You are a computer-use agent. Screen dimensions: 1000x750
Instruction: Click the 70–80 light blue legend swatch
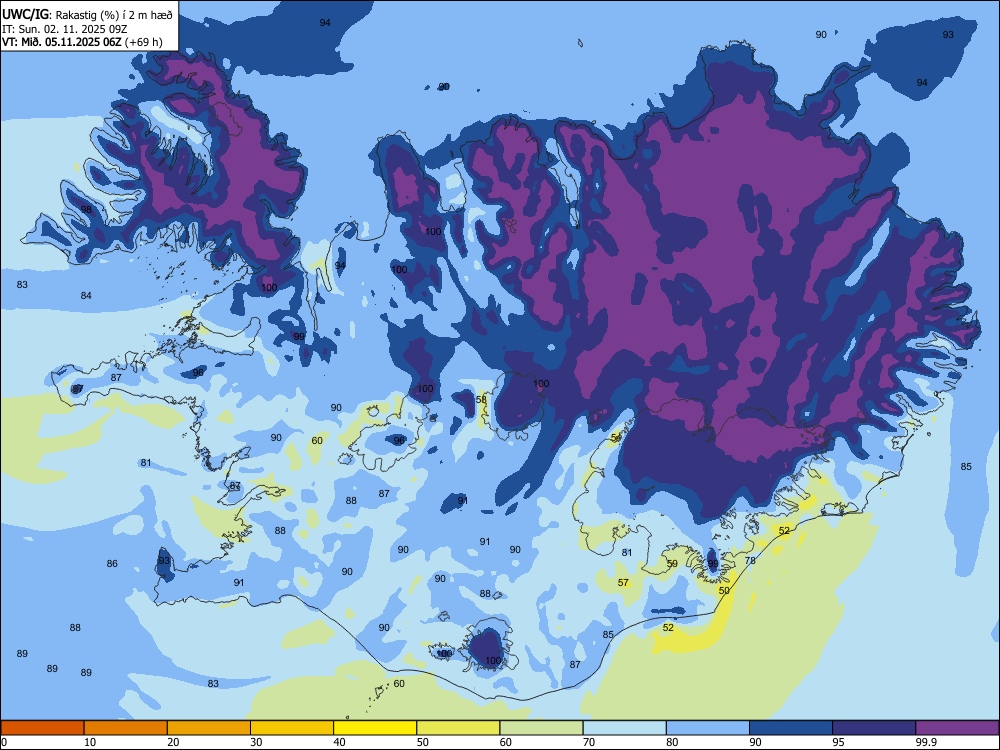coord(624,728)
